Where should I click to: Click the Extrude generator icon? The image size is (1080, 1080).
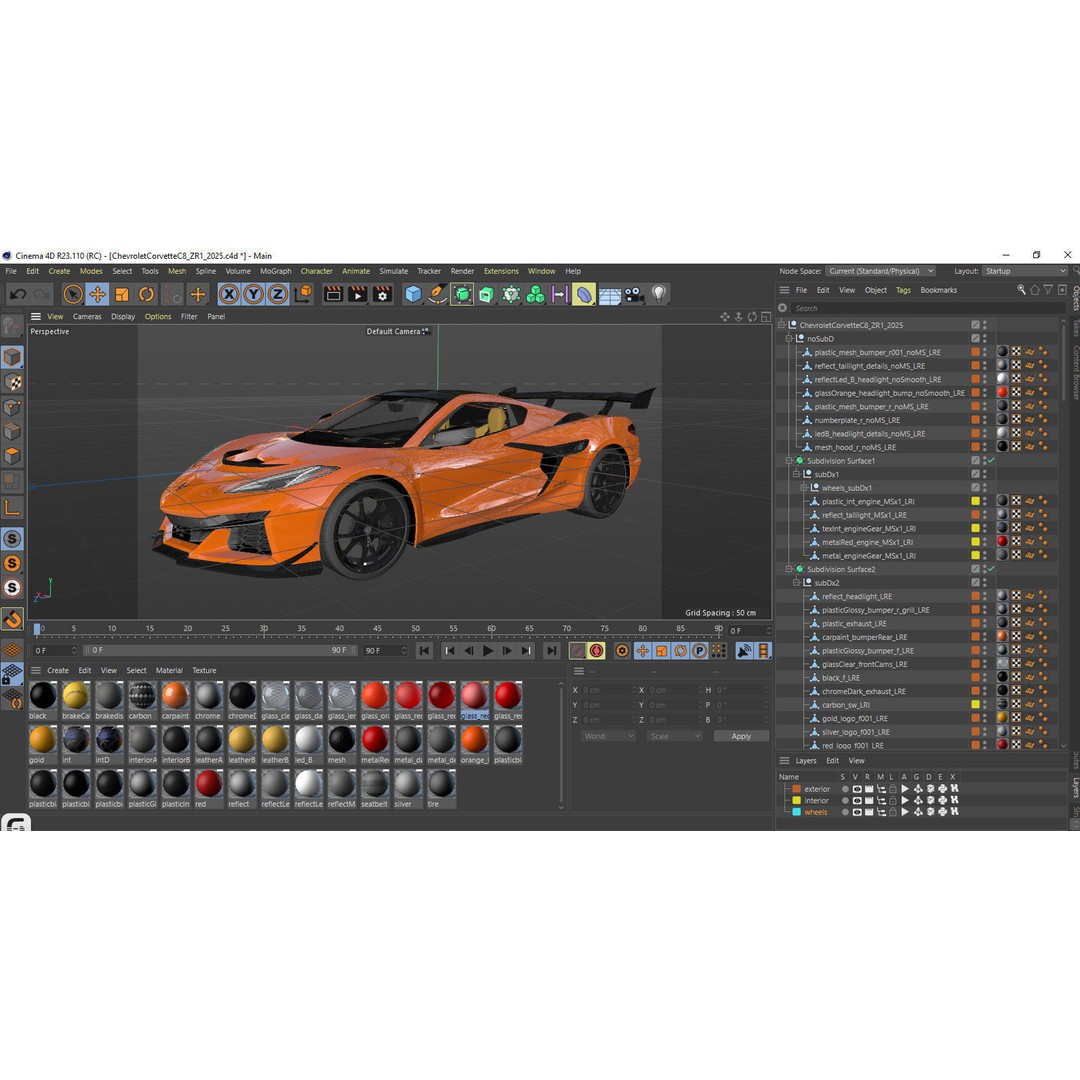click(x=486, y=295)
